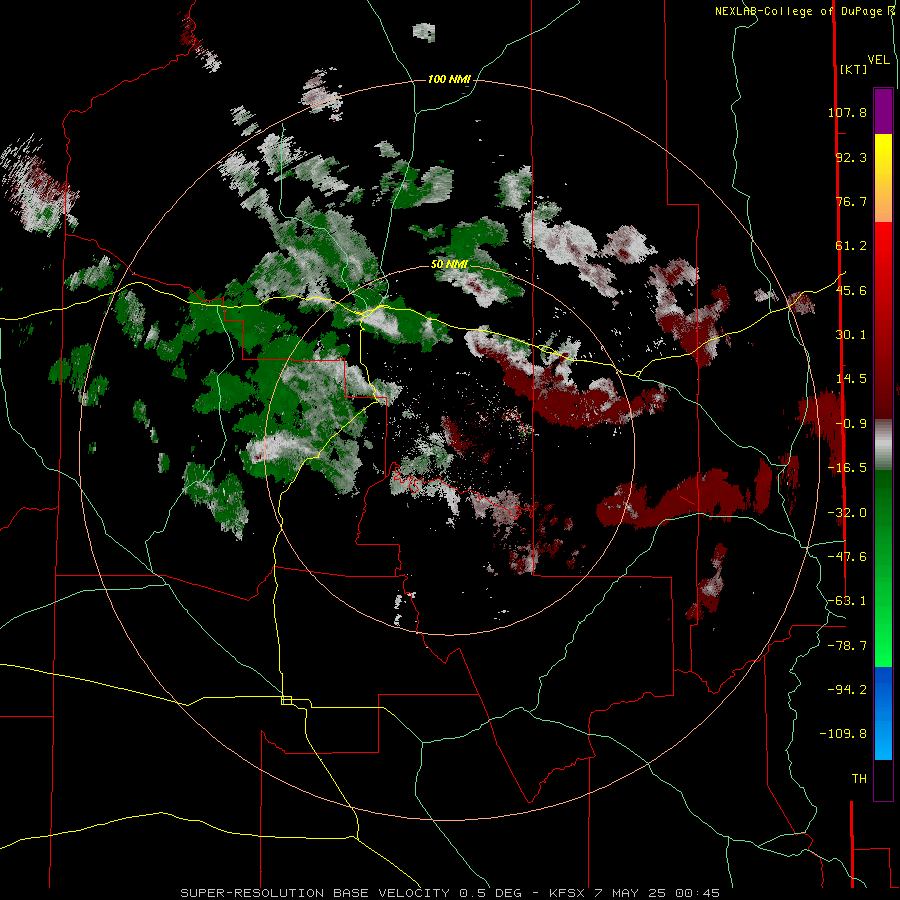Click the 50 NMI range ring label
900x900 pixels.
coord(449,264)
